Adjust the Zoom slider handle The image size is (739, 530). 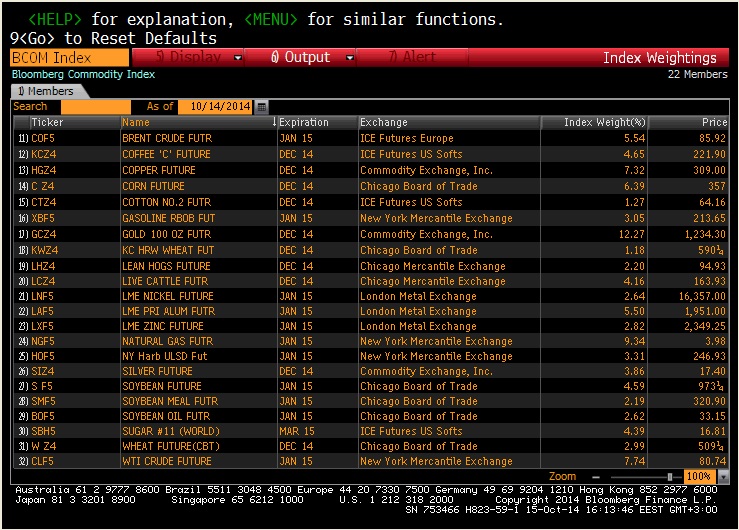pyautogui.click(x=670, y=477)
